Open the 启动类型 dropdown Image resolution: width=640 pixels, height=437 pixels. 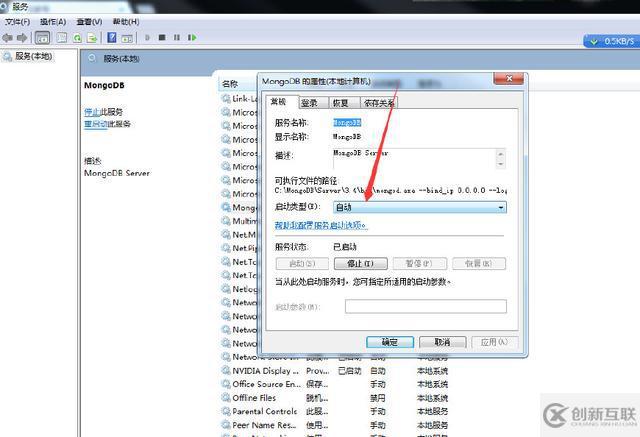420,207
